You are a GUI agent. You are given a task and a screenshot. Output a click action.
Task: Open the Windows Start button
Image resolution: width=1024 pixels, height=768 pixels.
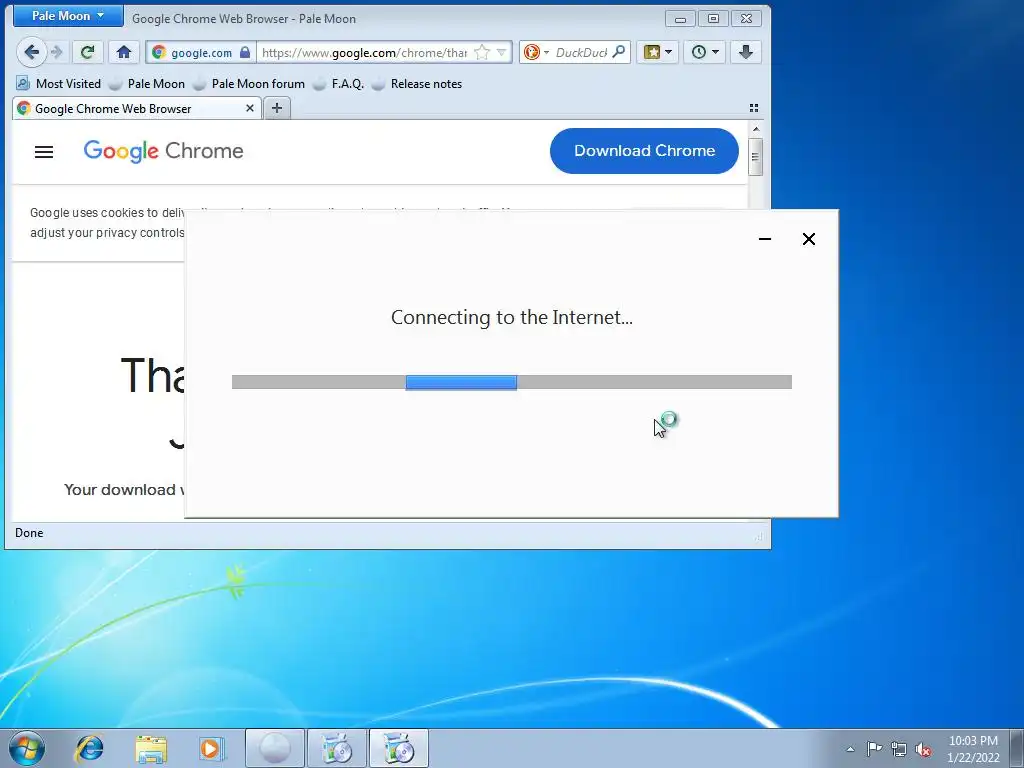[27, 748]
